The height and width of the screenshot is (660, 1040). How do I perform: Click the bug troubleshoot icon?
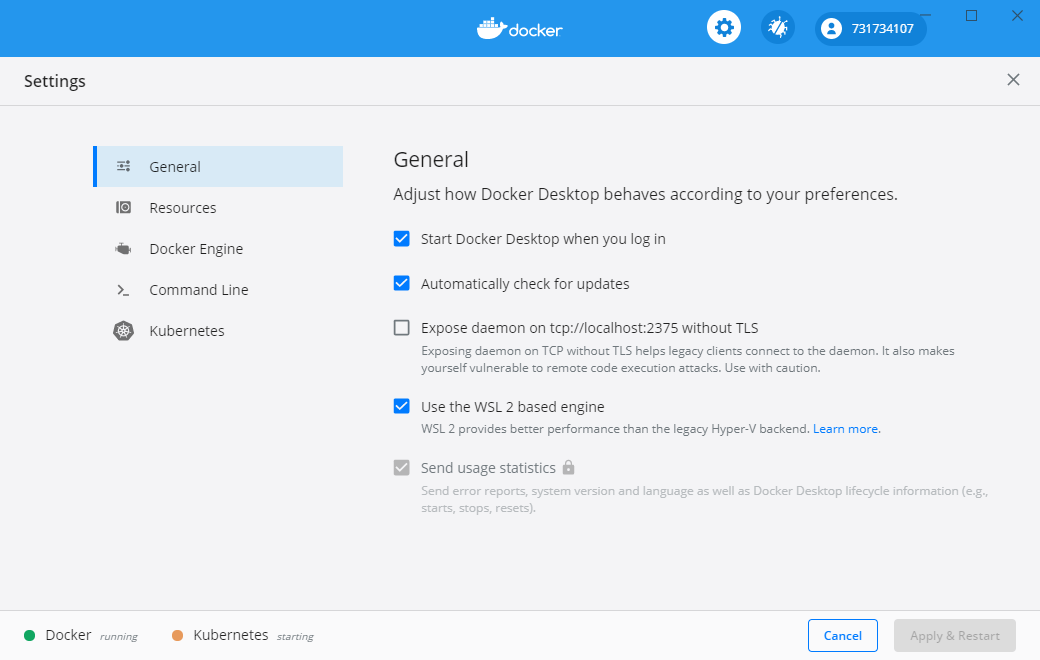tap(777, 28)
